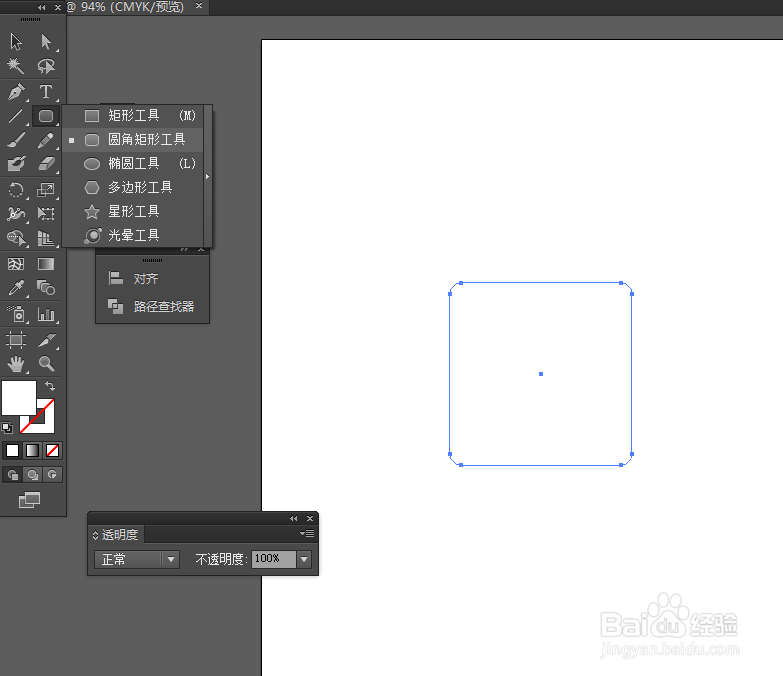This screenshot has width=783, height=676.
Task: Select the Blend tool
Action: [x=46, y=288]
